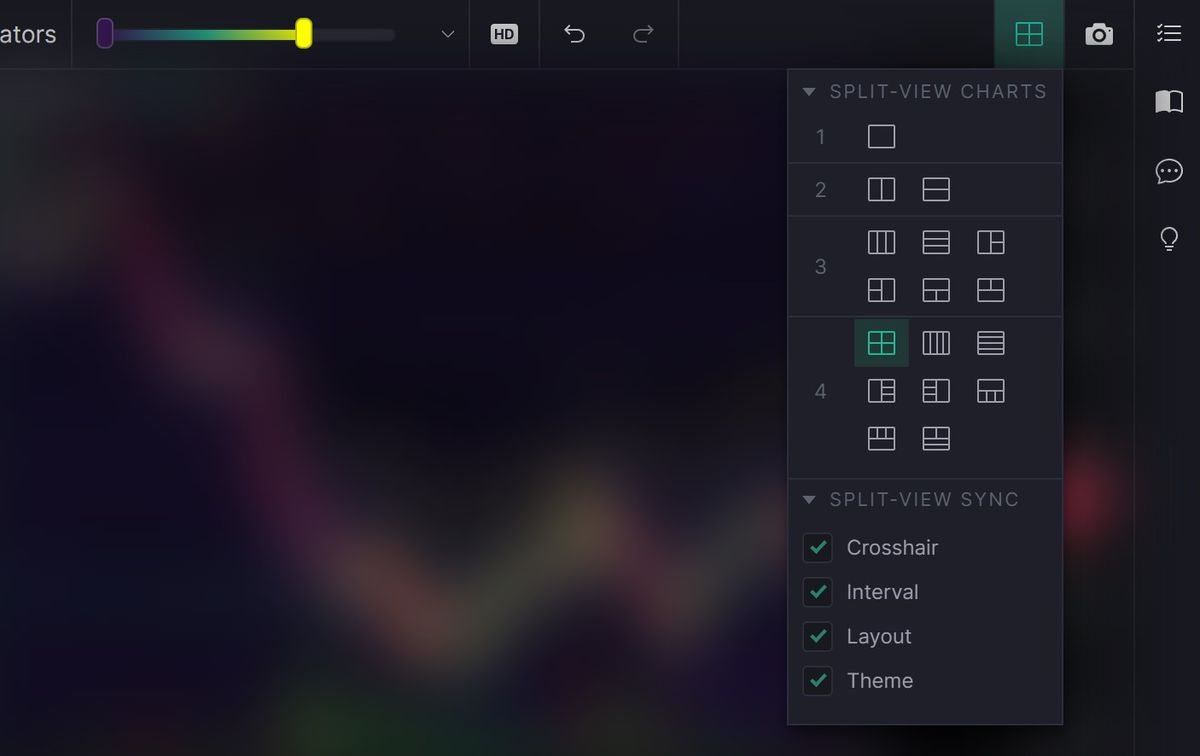The height and width of the screenshot is (756, 1200).
Task: Select the four-column chart layout
Action: [936, 343]
